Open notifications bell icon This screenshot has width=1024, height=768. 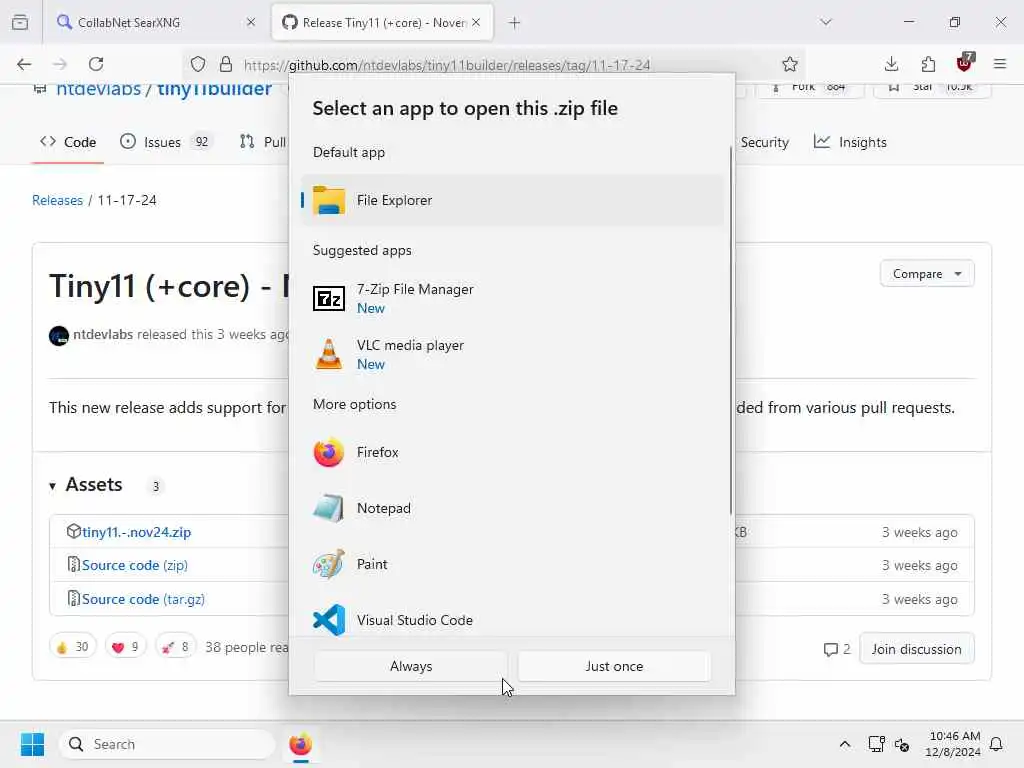tap(997, 744)
